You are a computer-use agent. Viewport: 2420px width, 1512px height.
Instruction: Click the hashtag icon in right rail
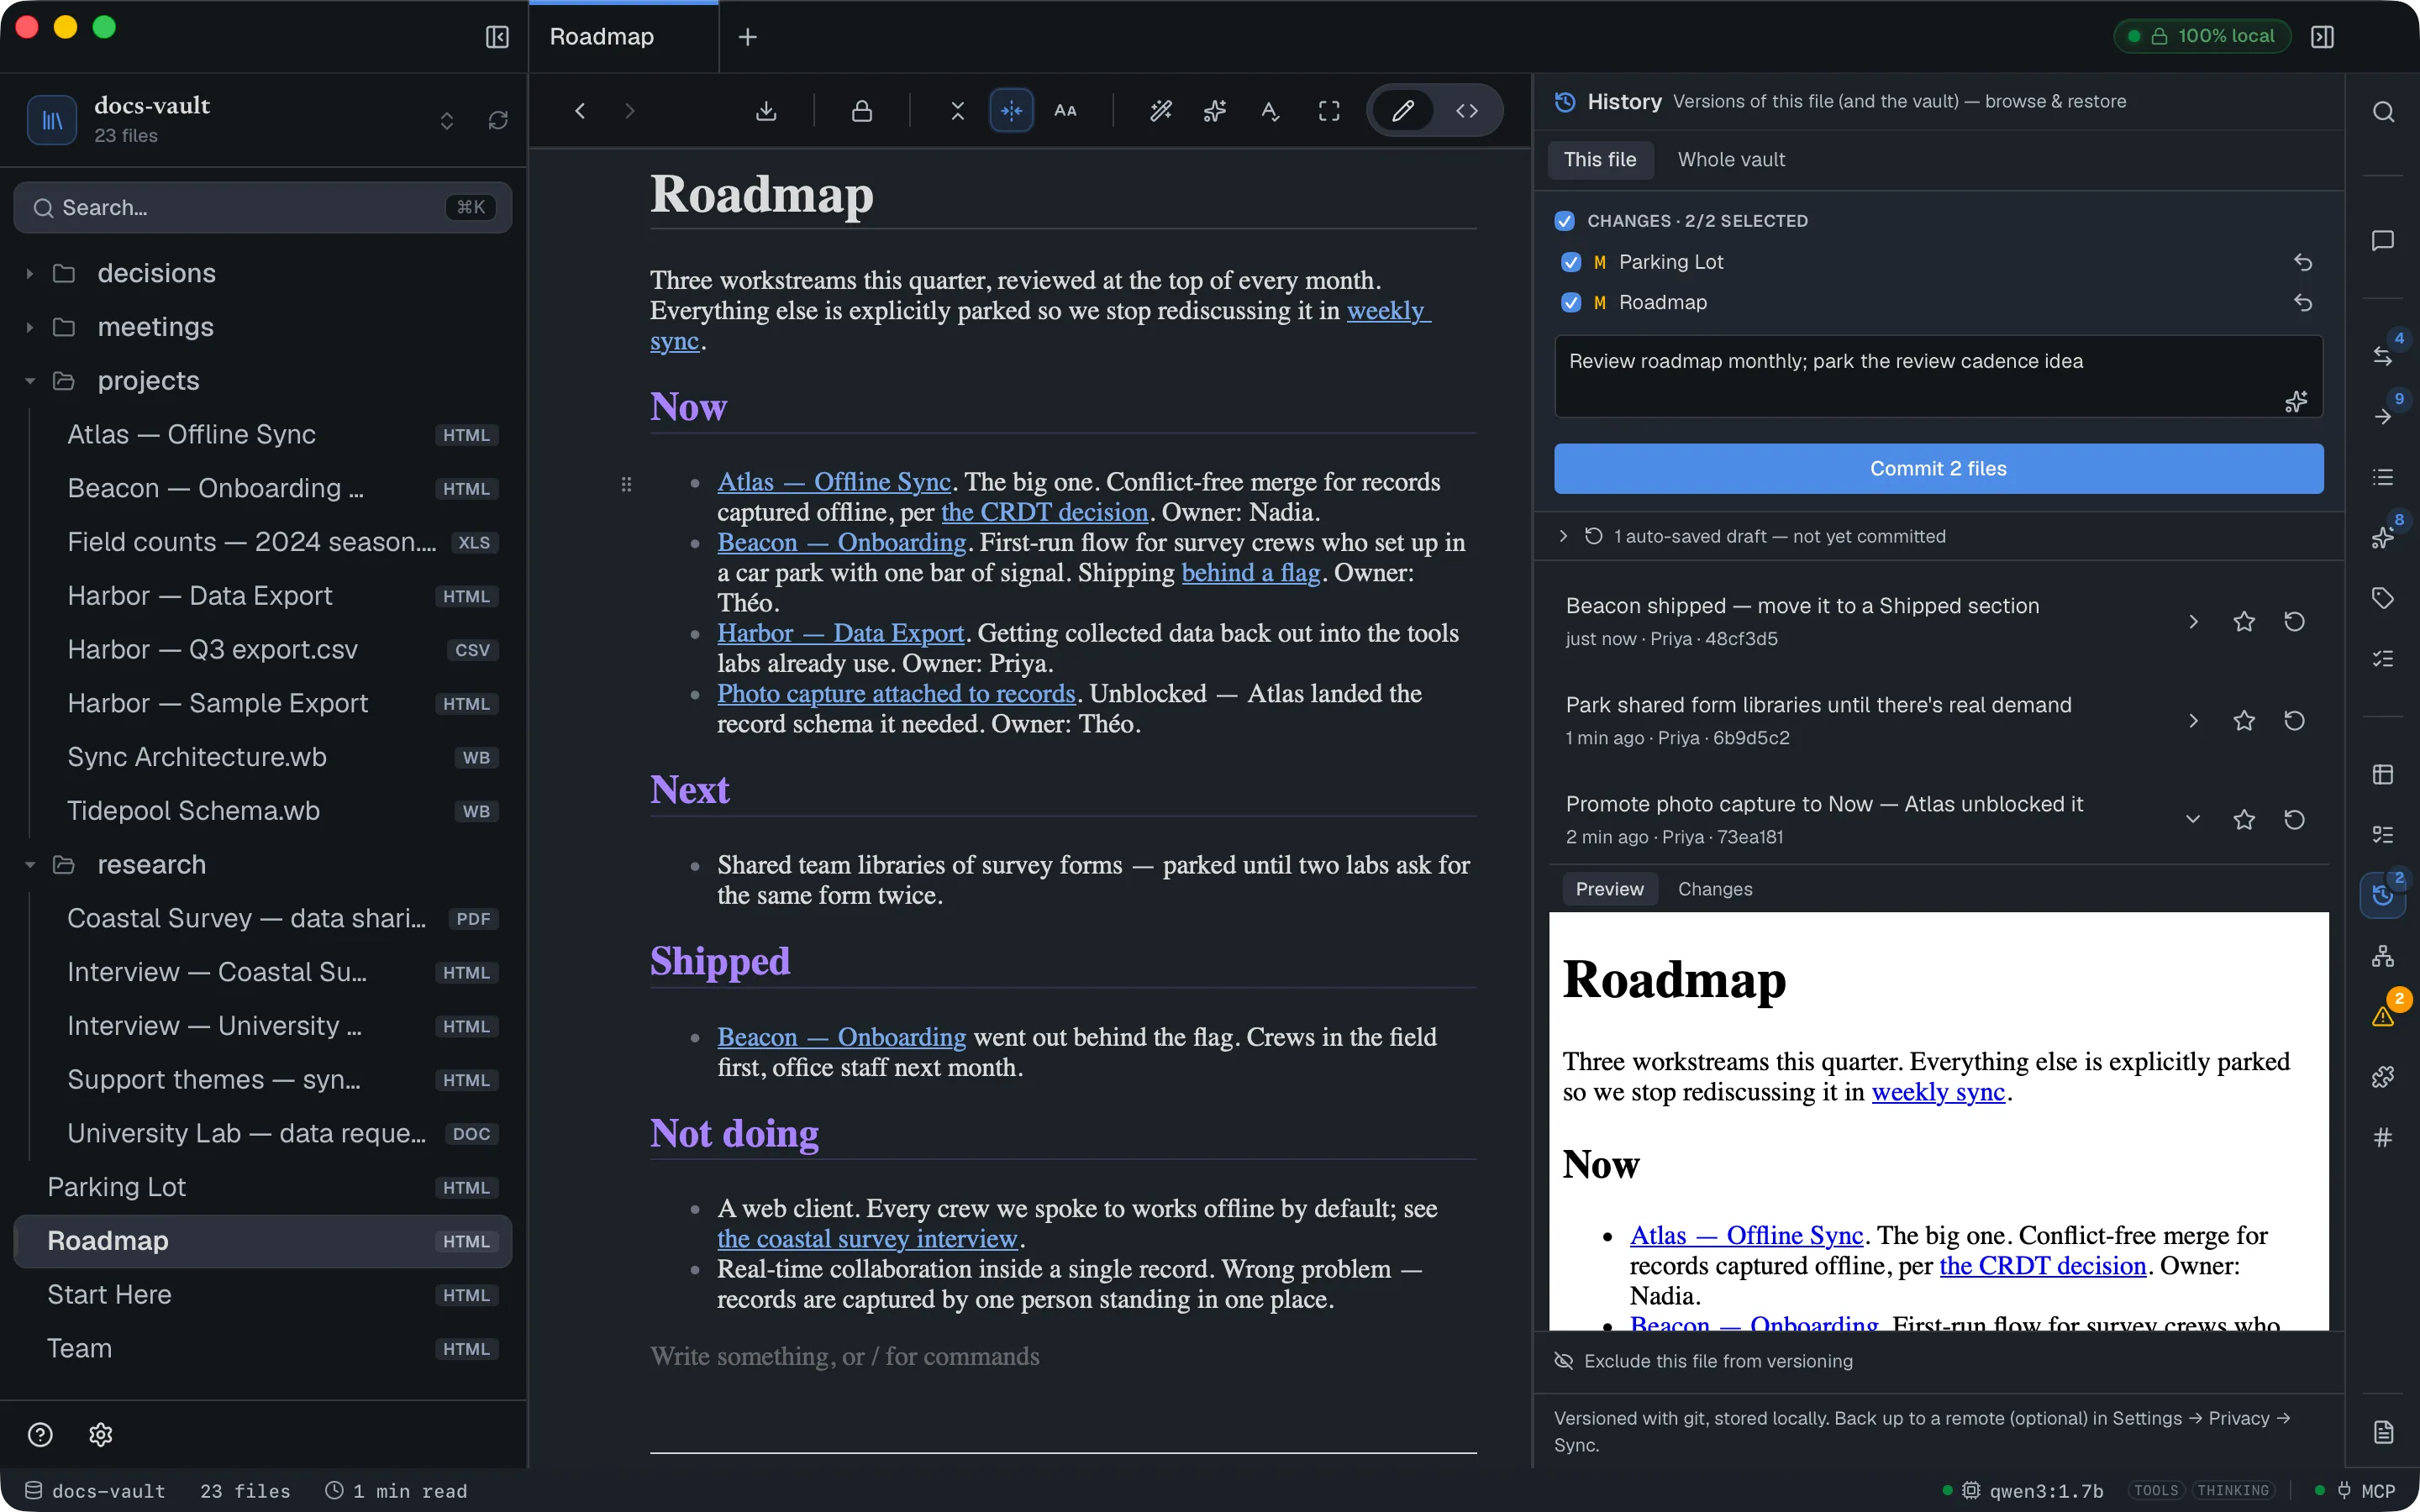[x=2383, y=1137]
